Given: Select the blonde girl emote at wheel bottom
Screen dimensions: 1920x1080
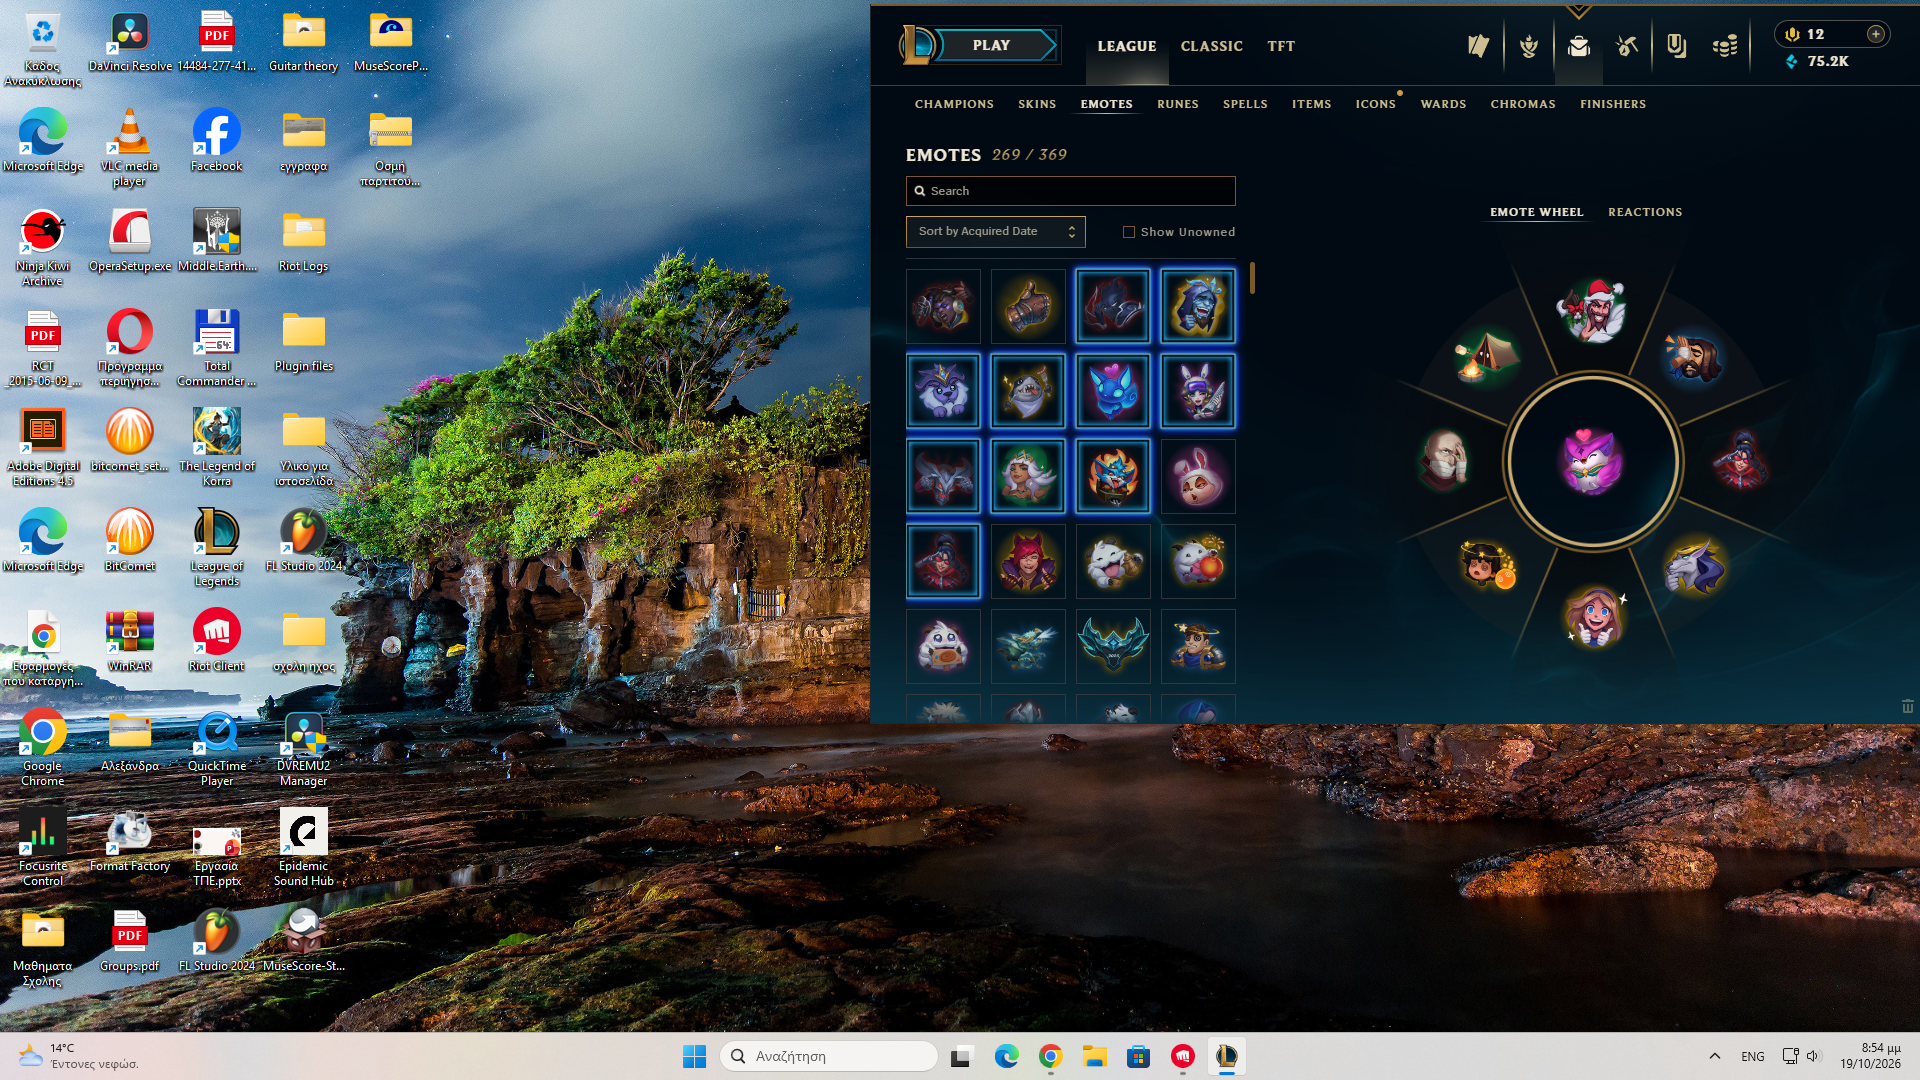Looking at the screenshot, I should point(1594,616).
